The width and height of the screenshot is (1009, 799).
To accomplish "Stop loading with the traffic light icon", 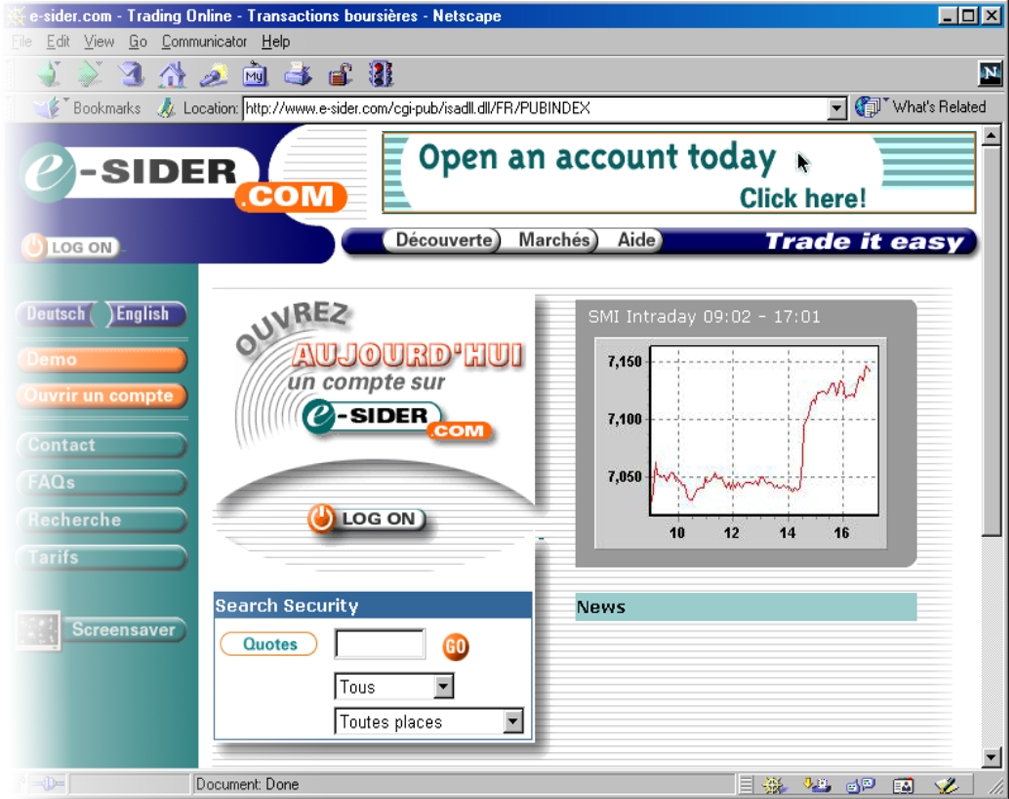I will (x=381, y=75).
